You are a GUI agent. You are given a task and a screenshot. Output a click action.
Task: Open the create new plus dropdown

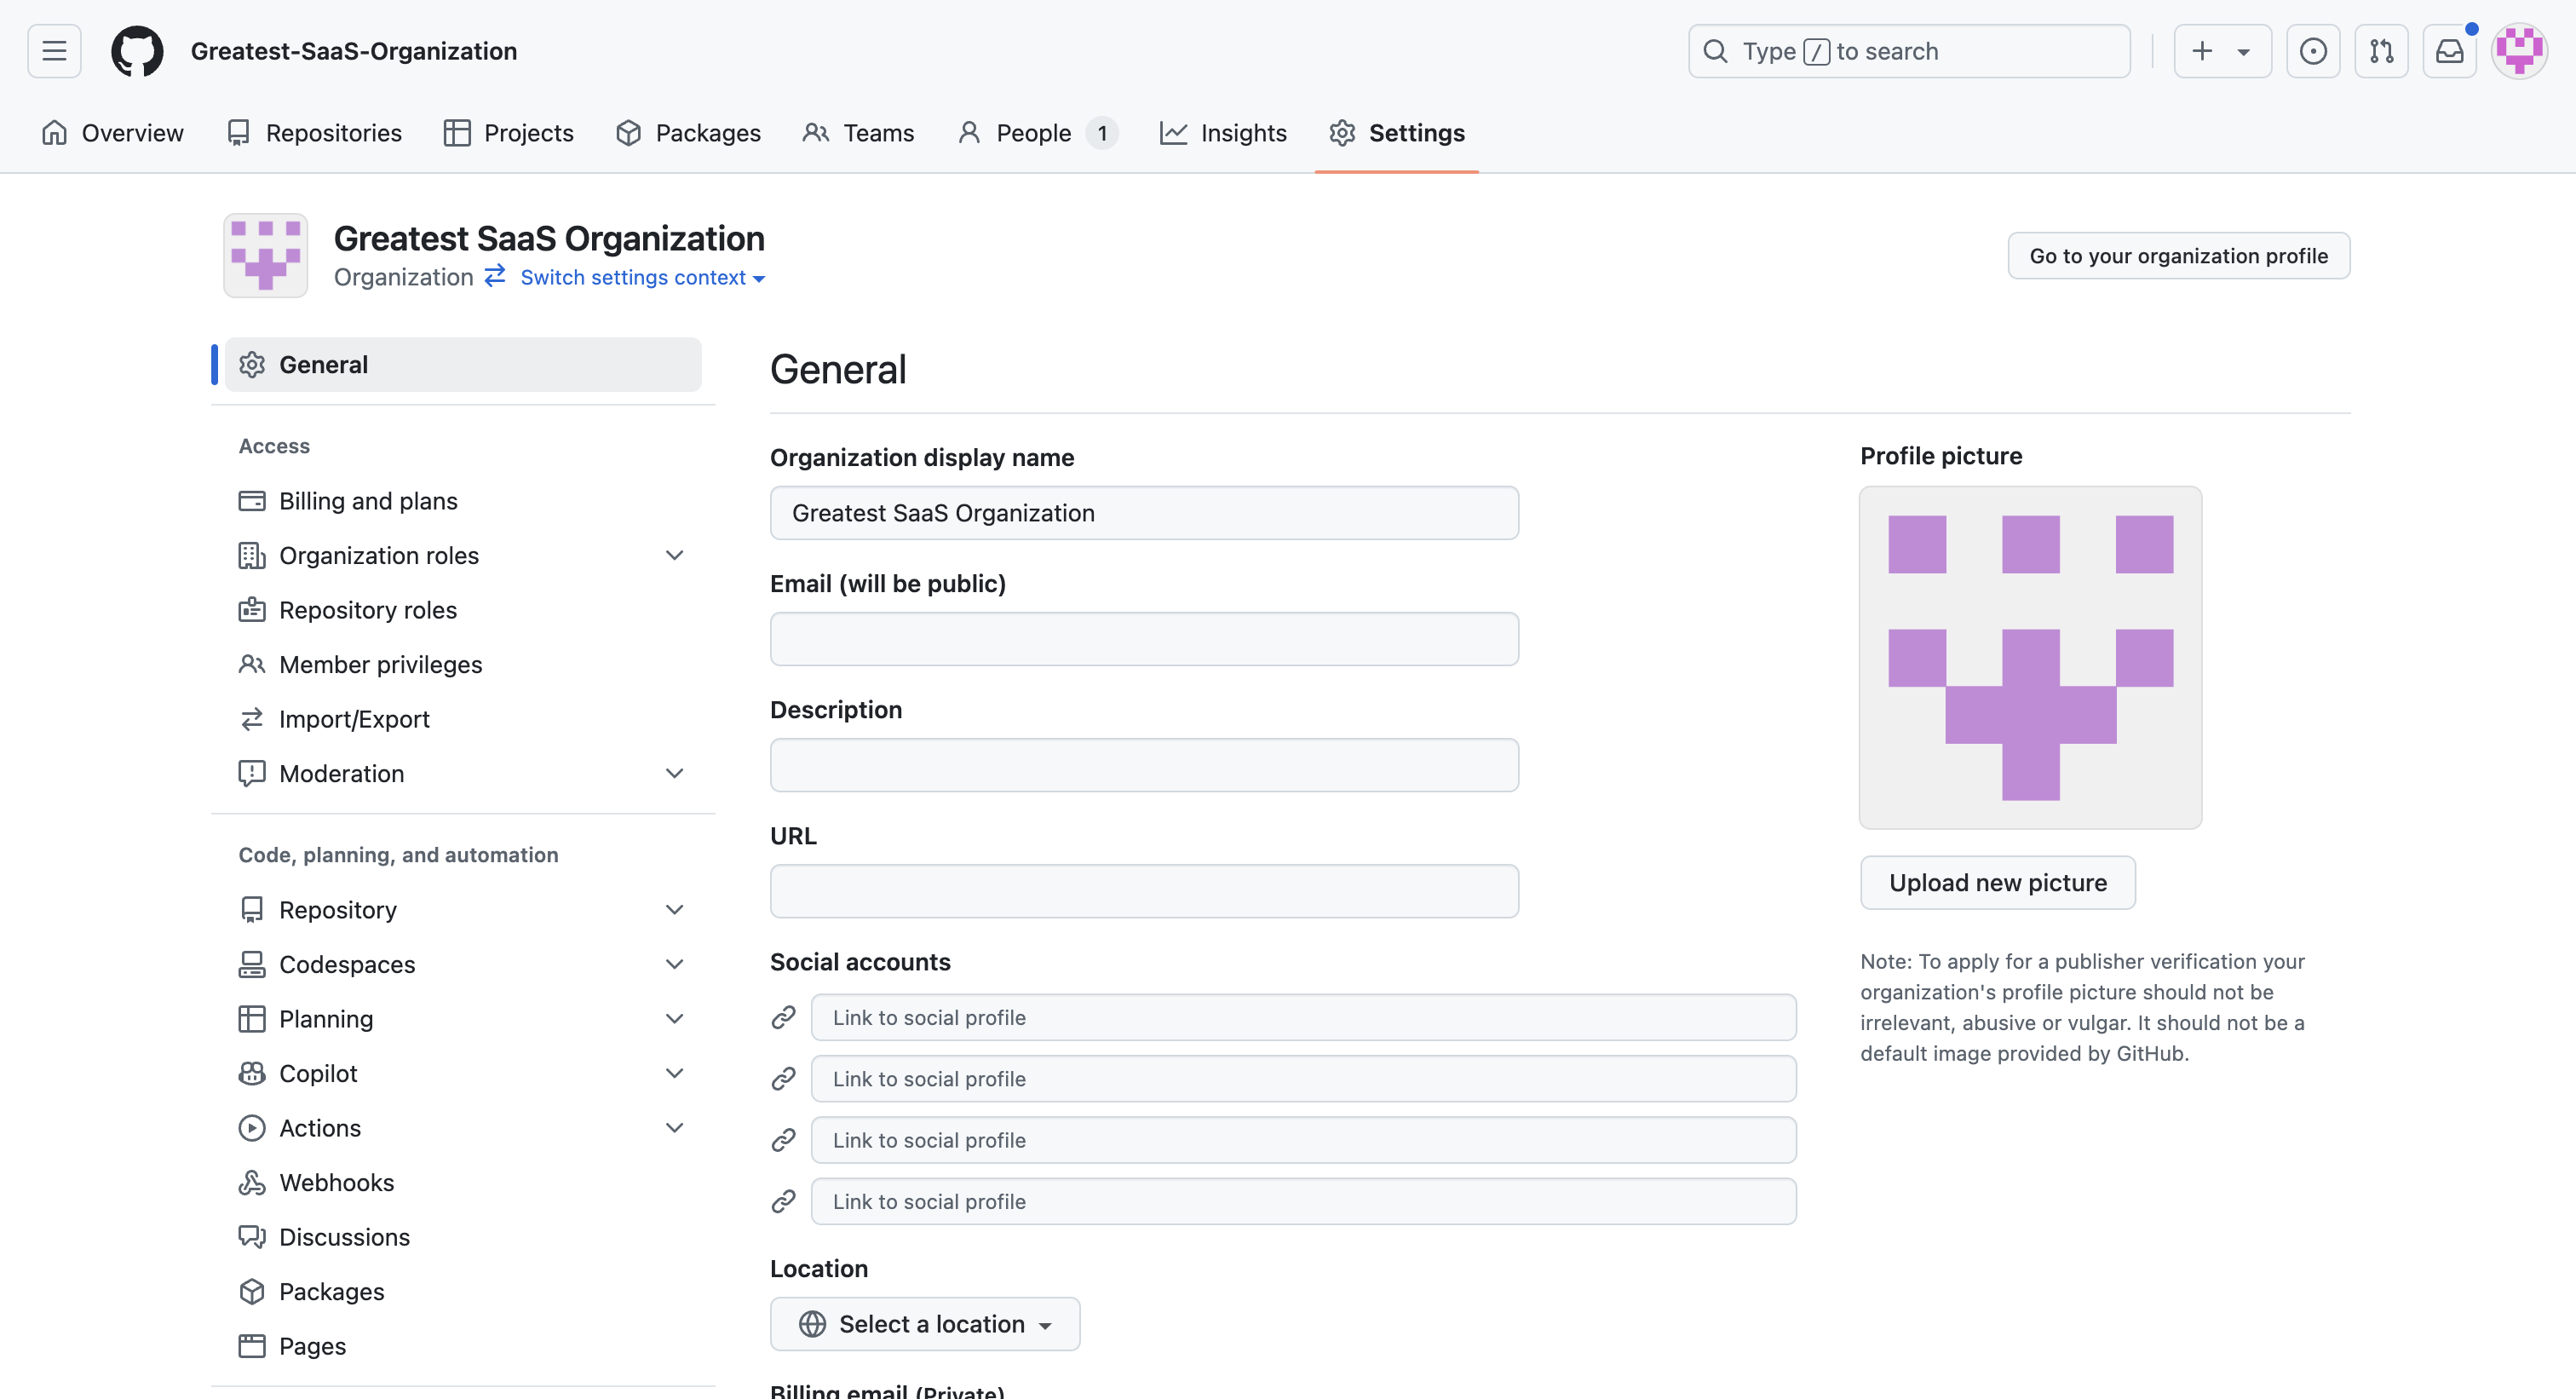[2221, 51]
